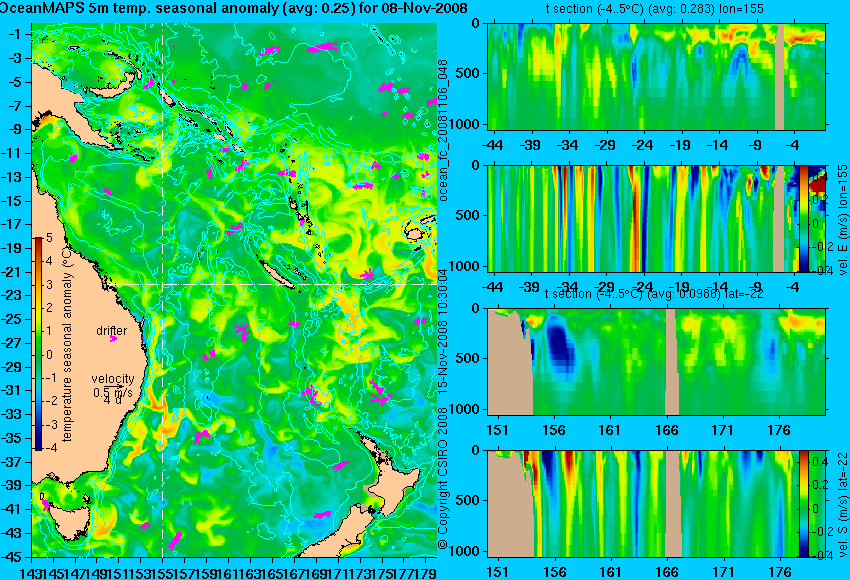Click the 'temperature seasonal anomaly (°C)' colorbar label

67,344
